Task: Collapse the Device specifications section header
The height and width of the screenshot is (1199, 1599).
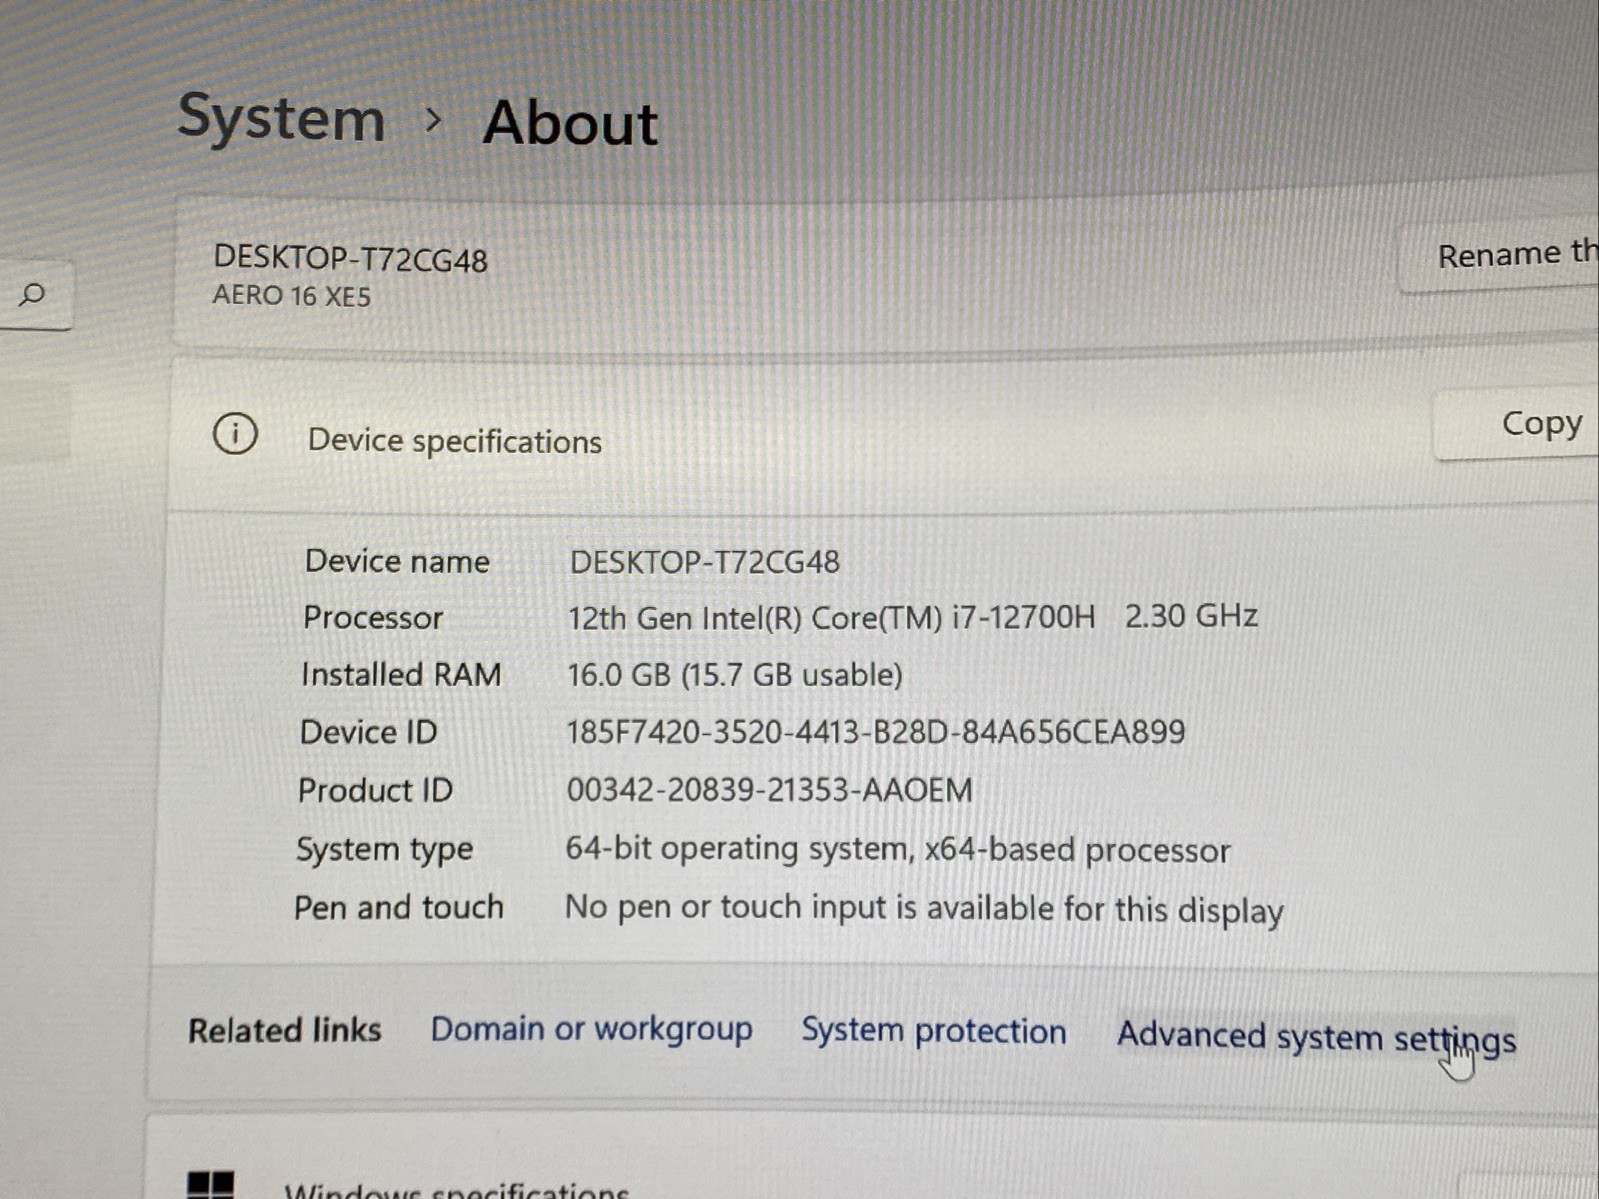Action: pyautogui.click(x=880, y=436)
